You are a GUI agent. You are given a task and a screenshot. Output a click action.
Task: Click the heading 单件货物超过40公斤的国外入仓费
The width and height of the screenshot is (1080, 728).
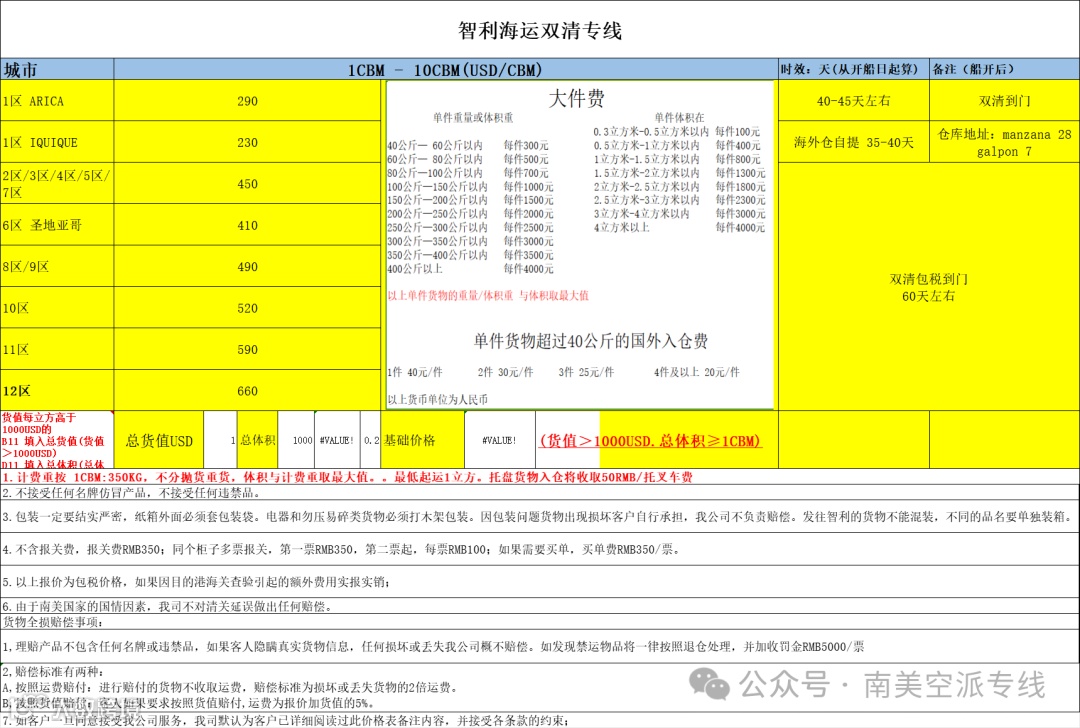click(x=590, y=341)
